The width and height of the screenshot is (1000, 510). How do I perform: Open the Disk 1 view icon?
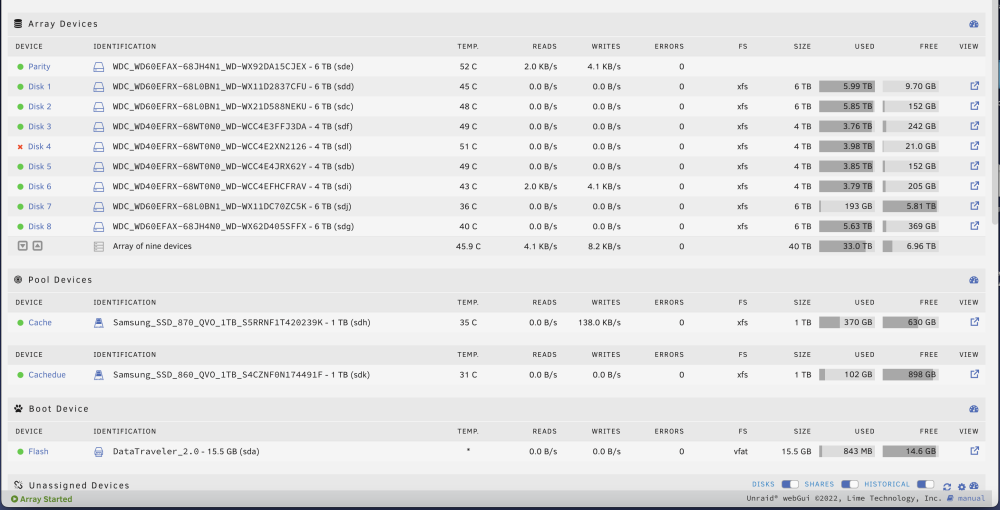pos(974,85)
